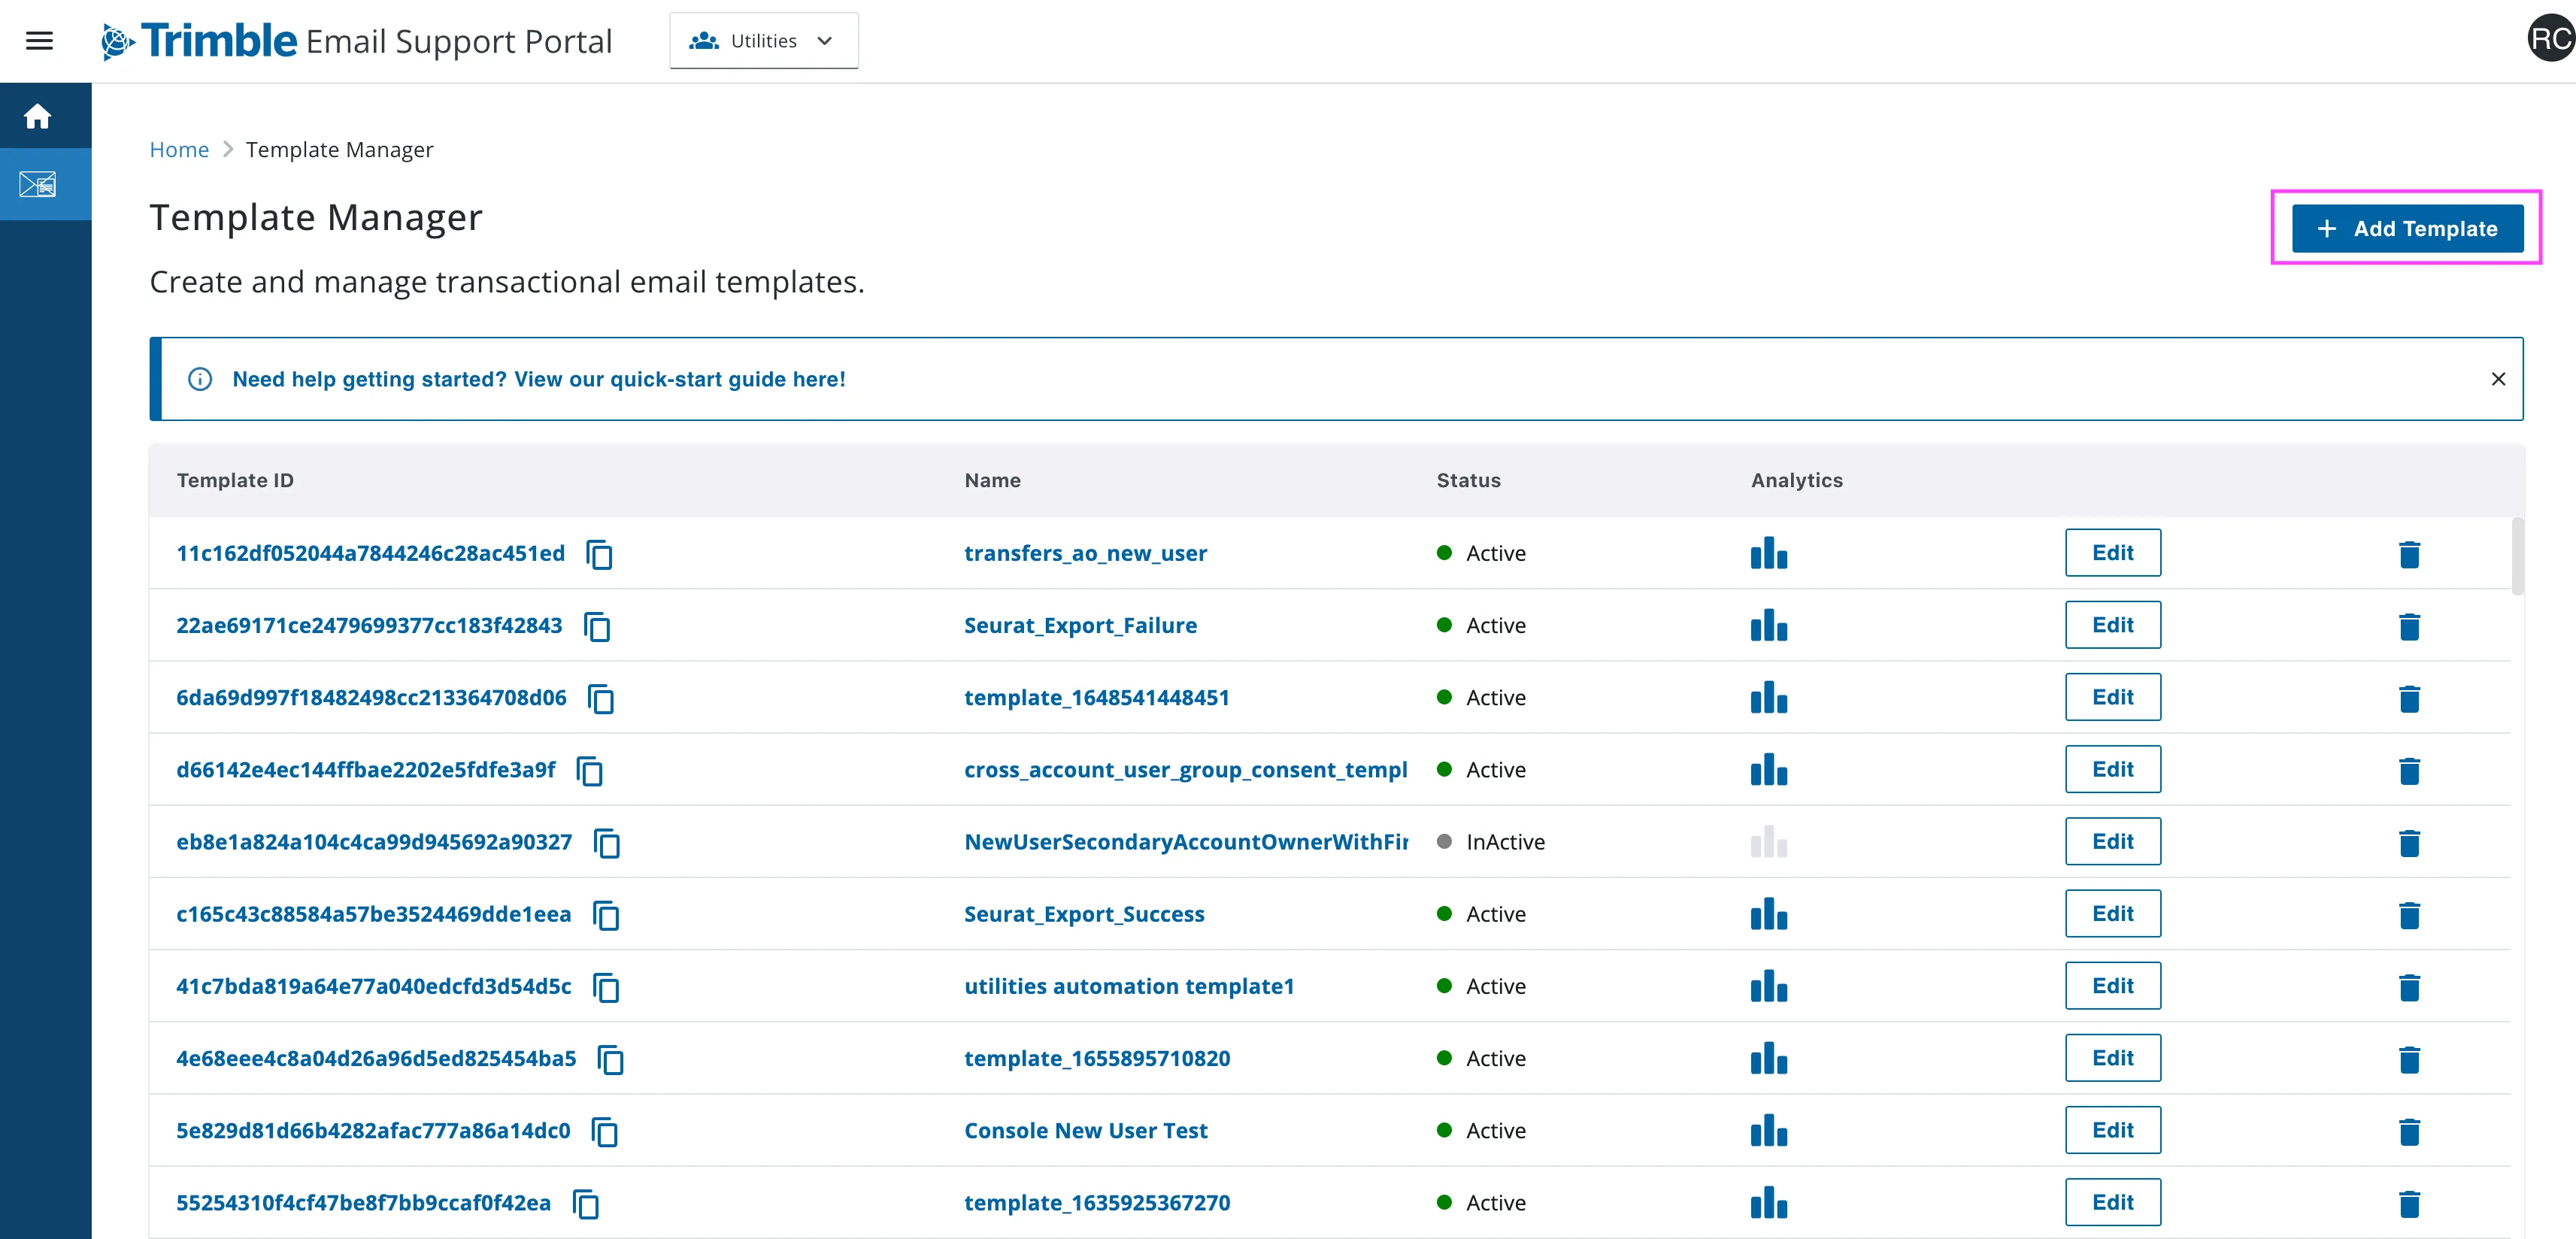Open the utilities automation template1 link

(x=1129, y=986)
